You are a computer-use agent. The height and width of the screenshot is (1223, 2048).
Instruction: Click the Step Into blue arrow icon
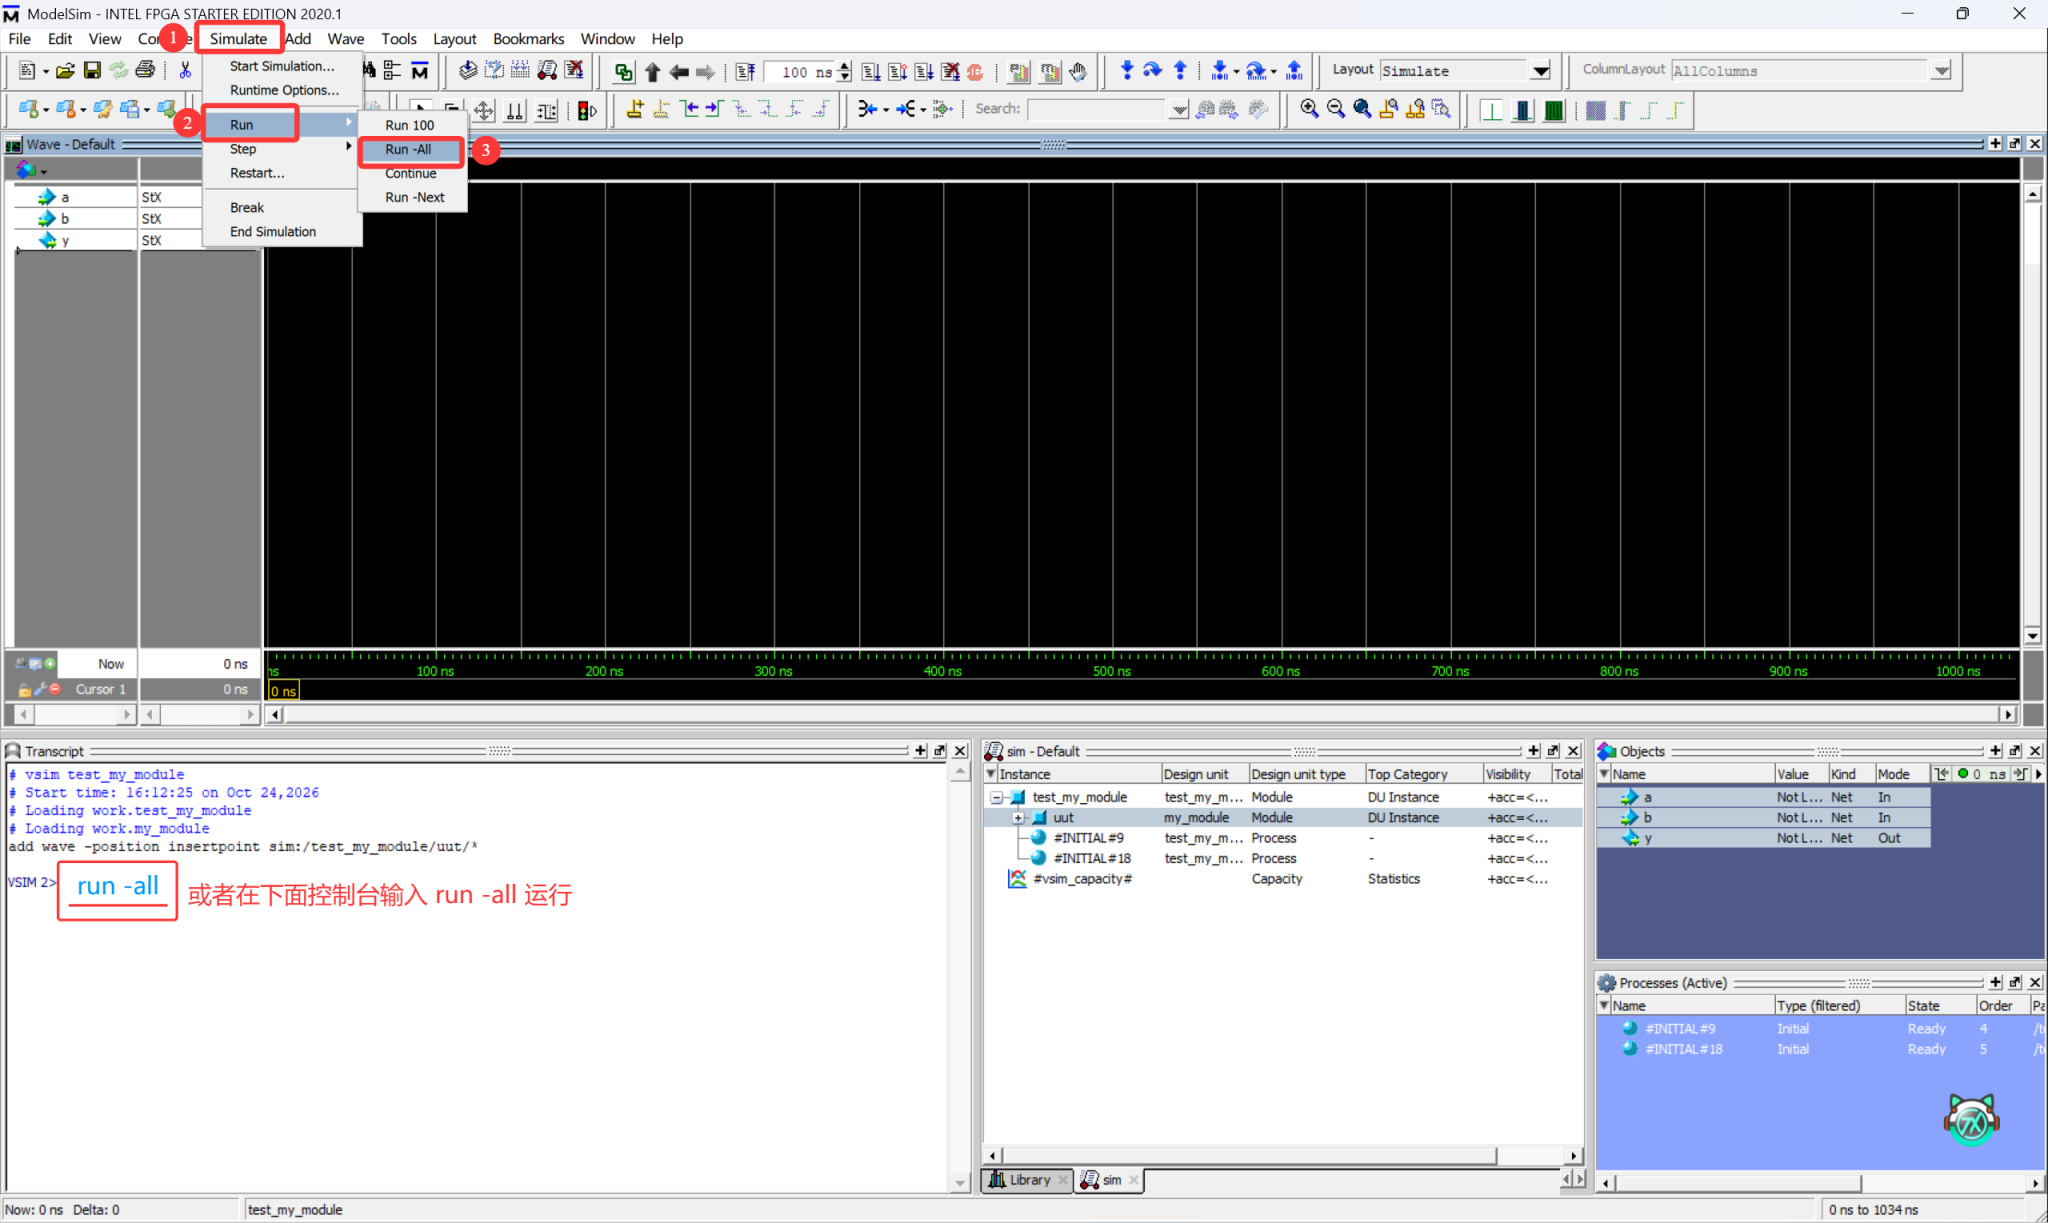click(x=1127, y=71)
